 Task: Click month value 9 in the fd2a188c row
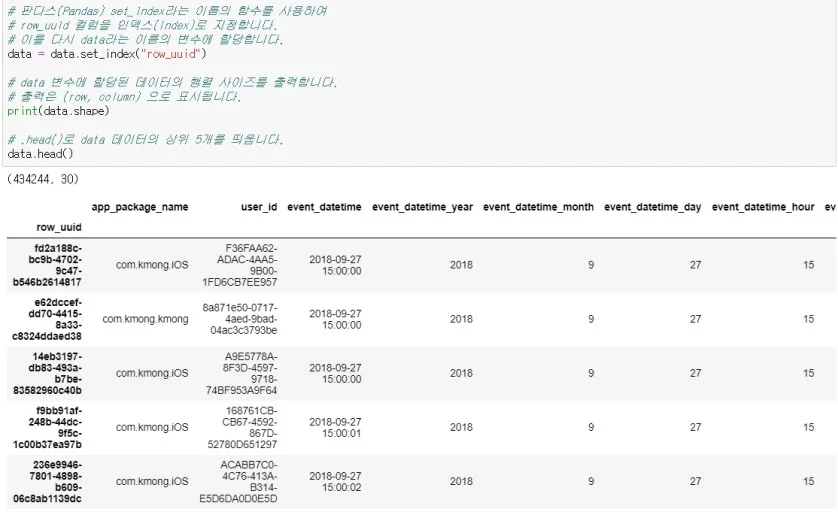[x=591, y=265]
